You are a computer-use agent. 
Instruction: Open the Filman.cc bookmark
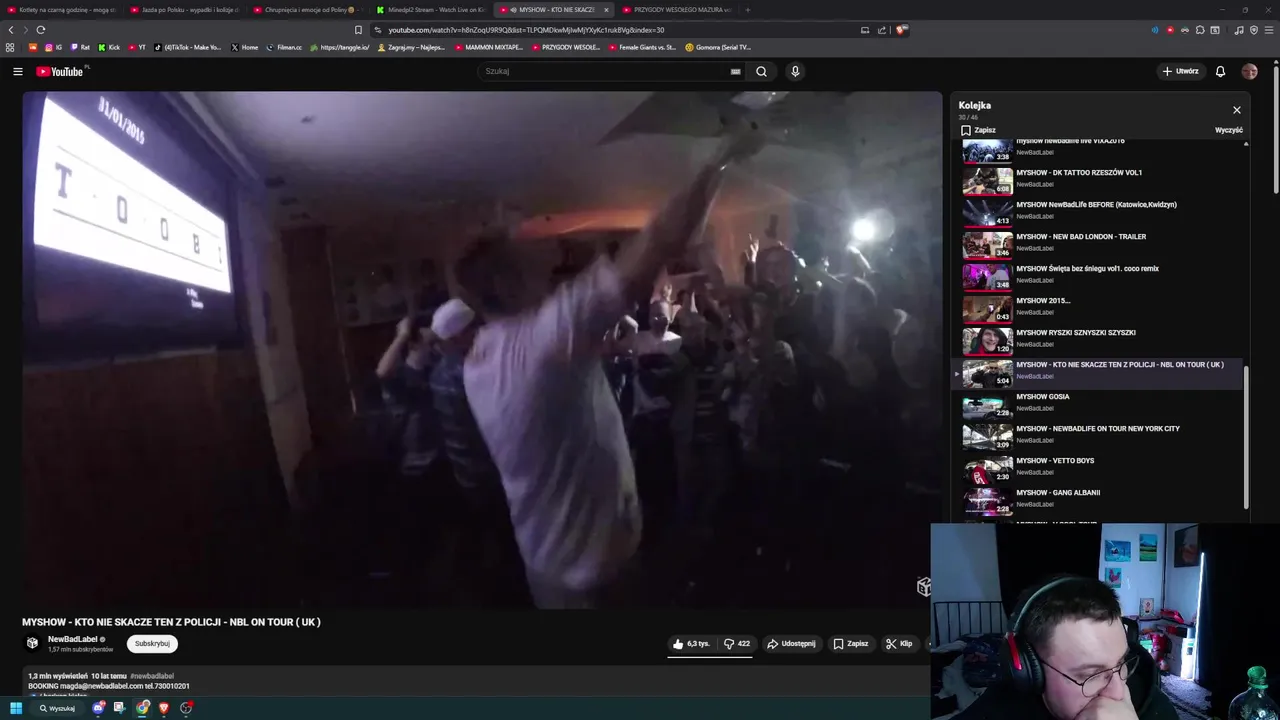284,47
